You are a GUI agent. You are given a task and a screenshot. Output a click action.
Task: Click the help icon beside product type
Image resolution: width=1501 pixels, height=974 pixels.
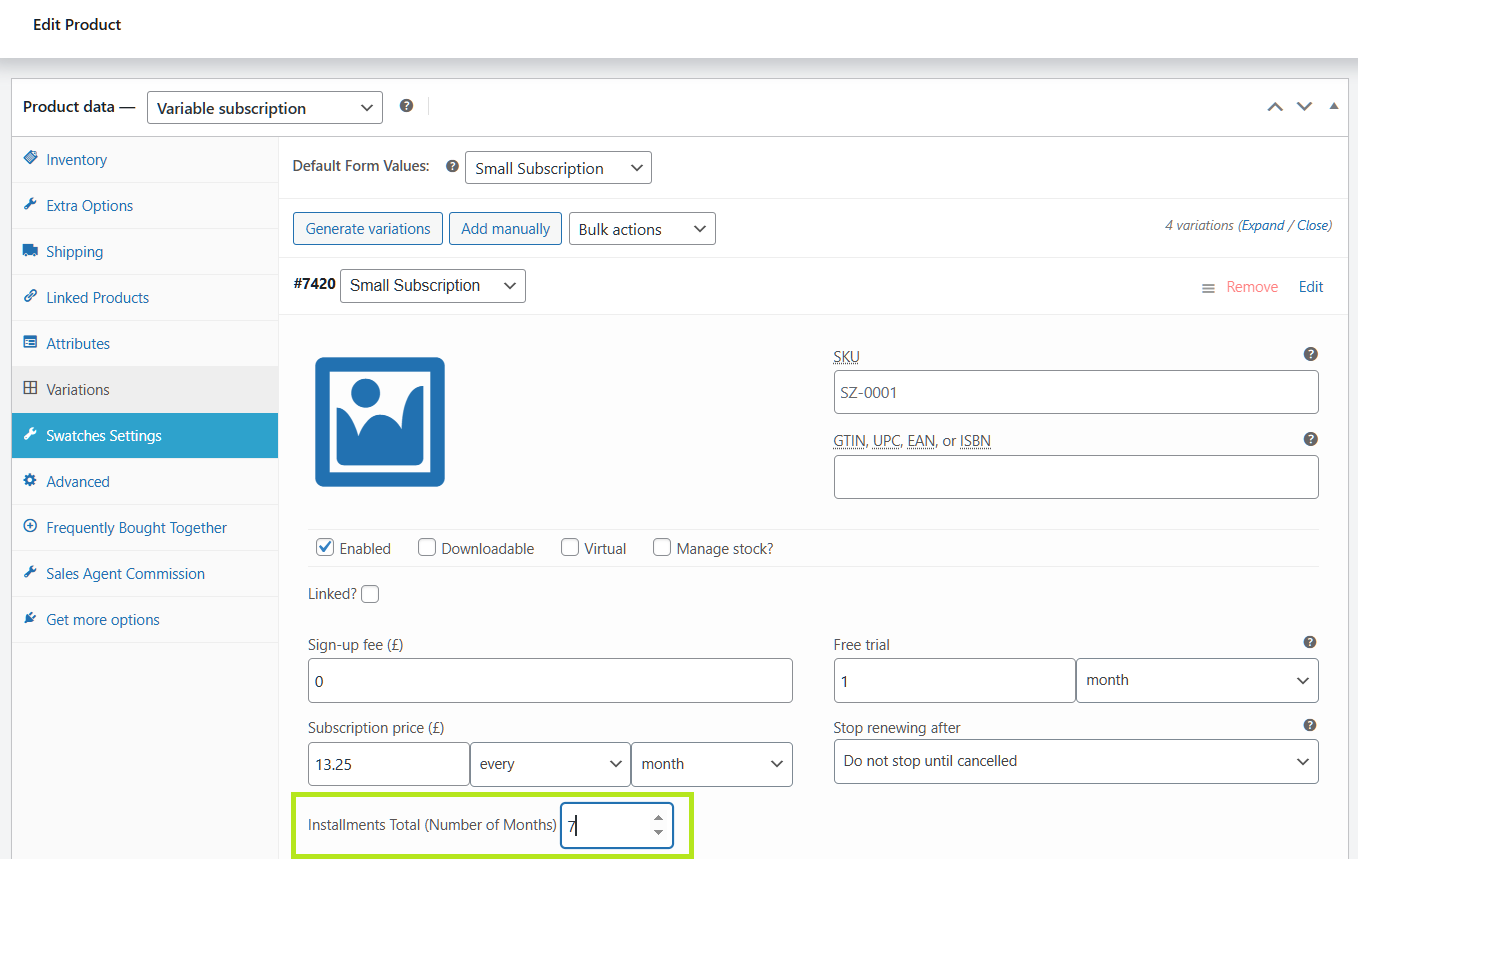coord(406,106)
